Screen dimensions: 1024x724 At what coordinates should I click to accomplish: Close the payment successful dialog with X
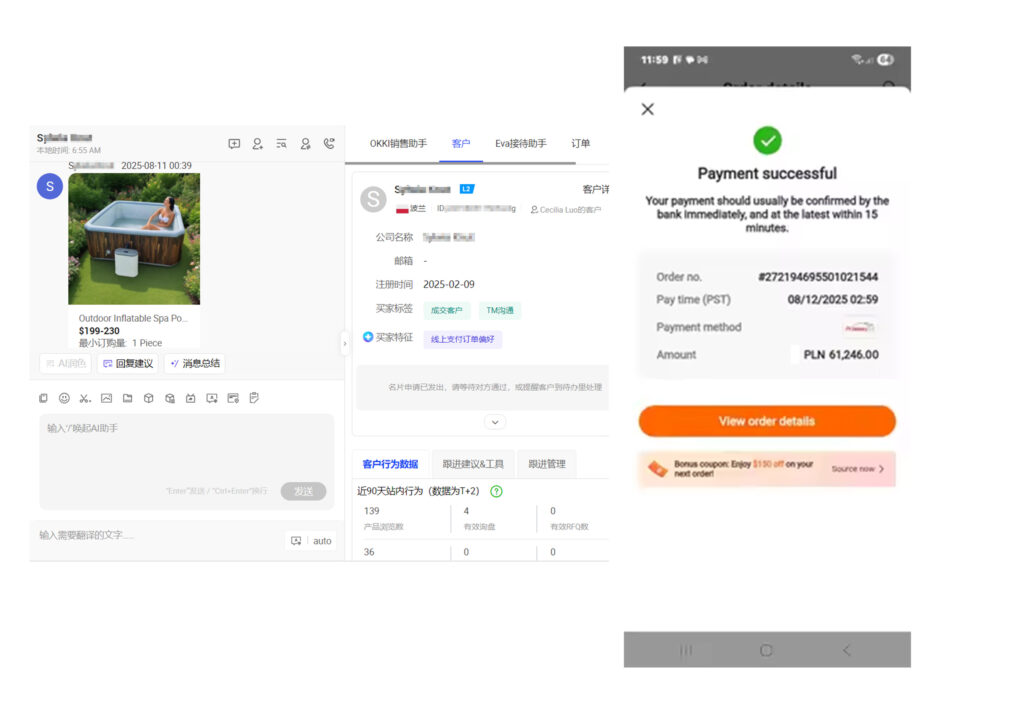pos(647,109)
